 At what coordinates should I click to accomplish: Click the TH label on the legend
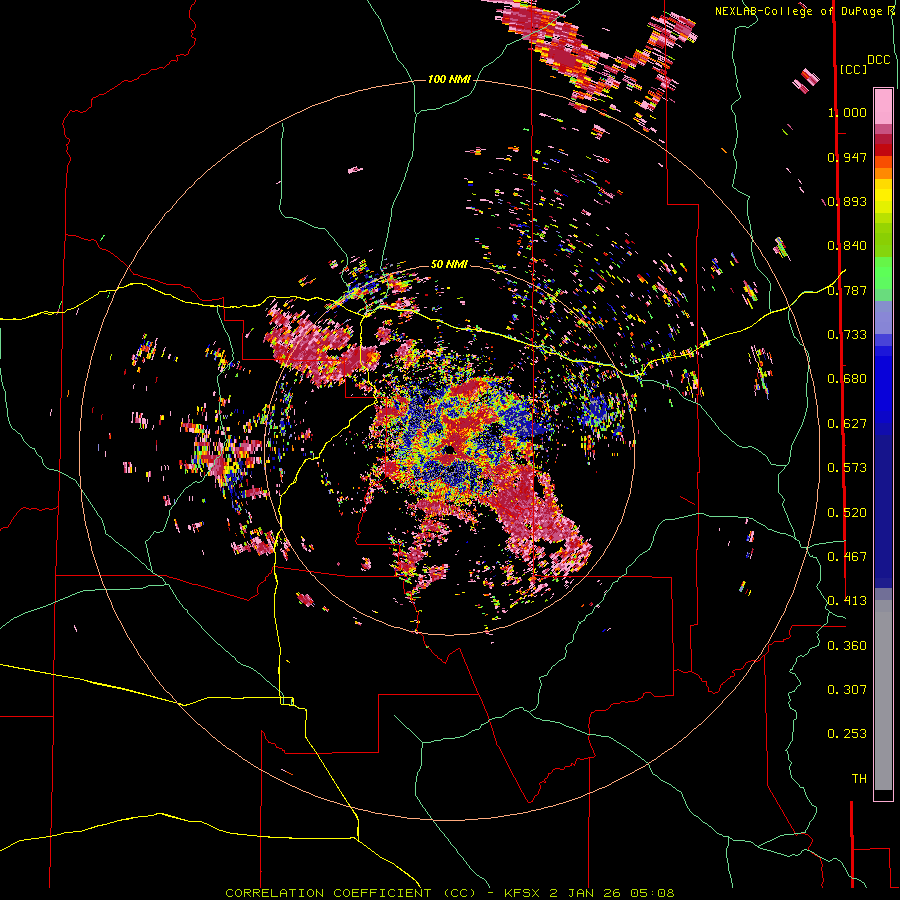click(859, 779)
